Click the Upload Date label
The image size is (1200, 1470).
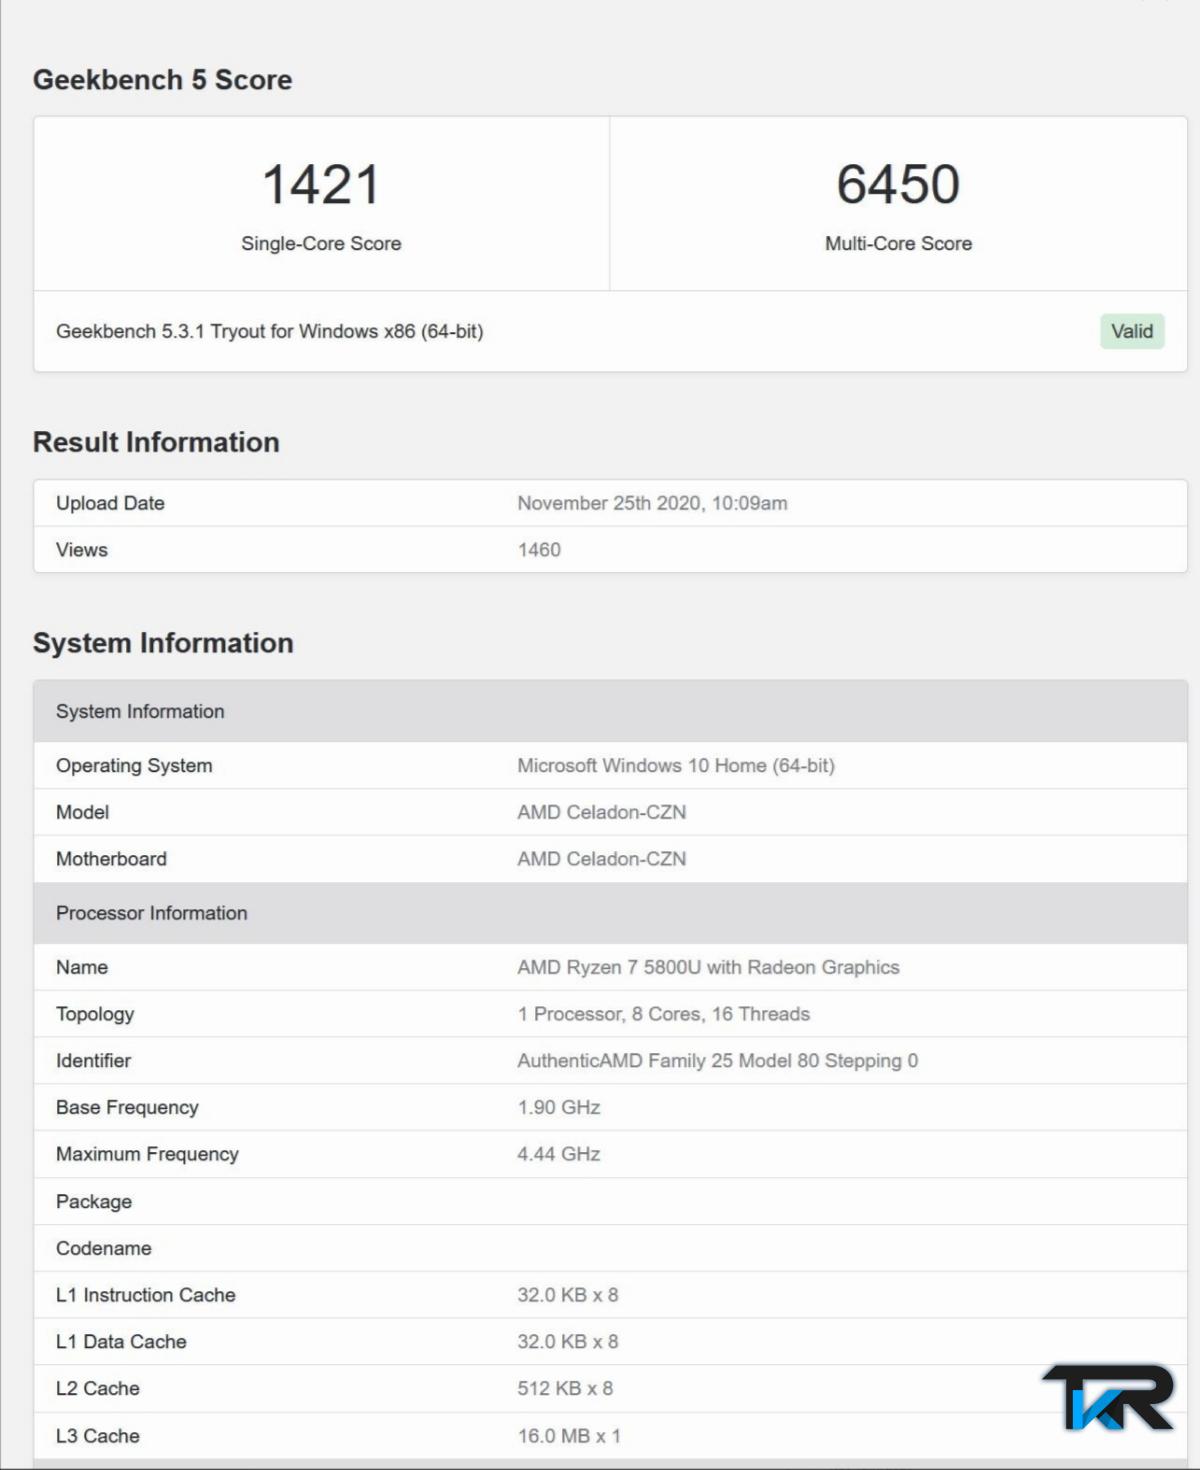110,503
